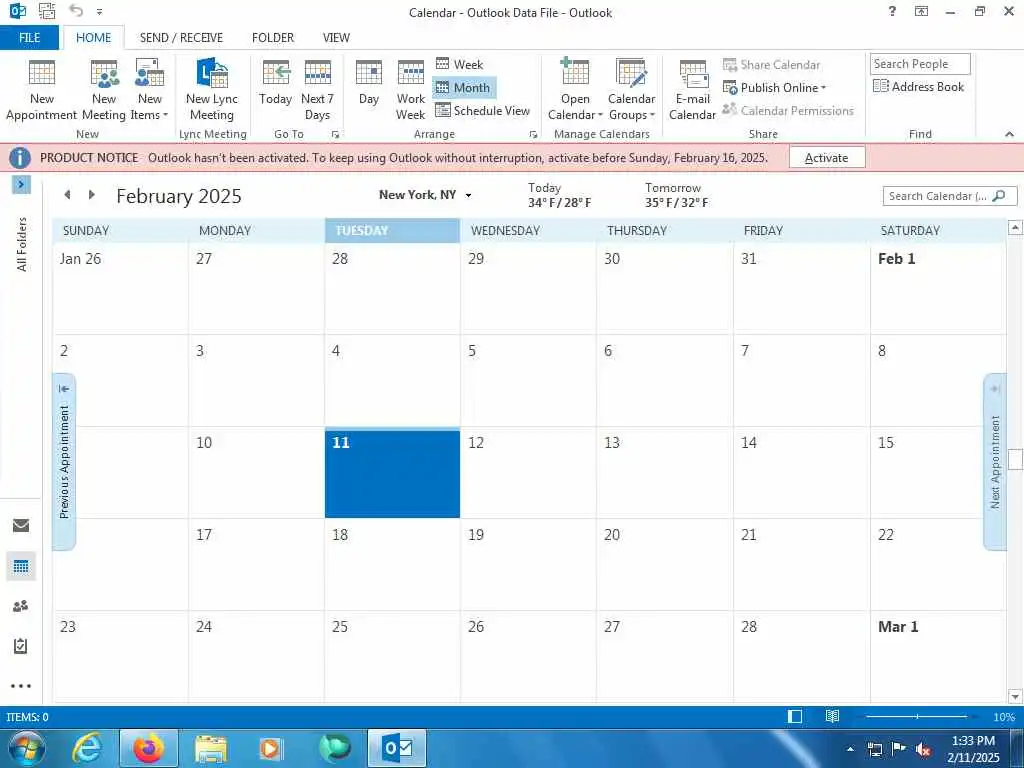Open the Arrange dialog launcher
Viewport: 1024px width, 768px height.
[x=533, y=135]
